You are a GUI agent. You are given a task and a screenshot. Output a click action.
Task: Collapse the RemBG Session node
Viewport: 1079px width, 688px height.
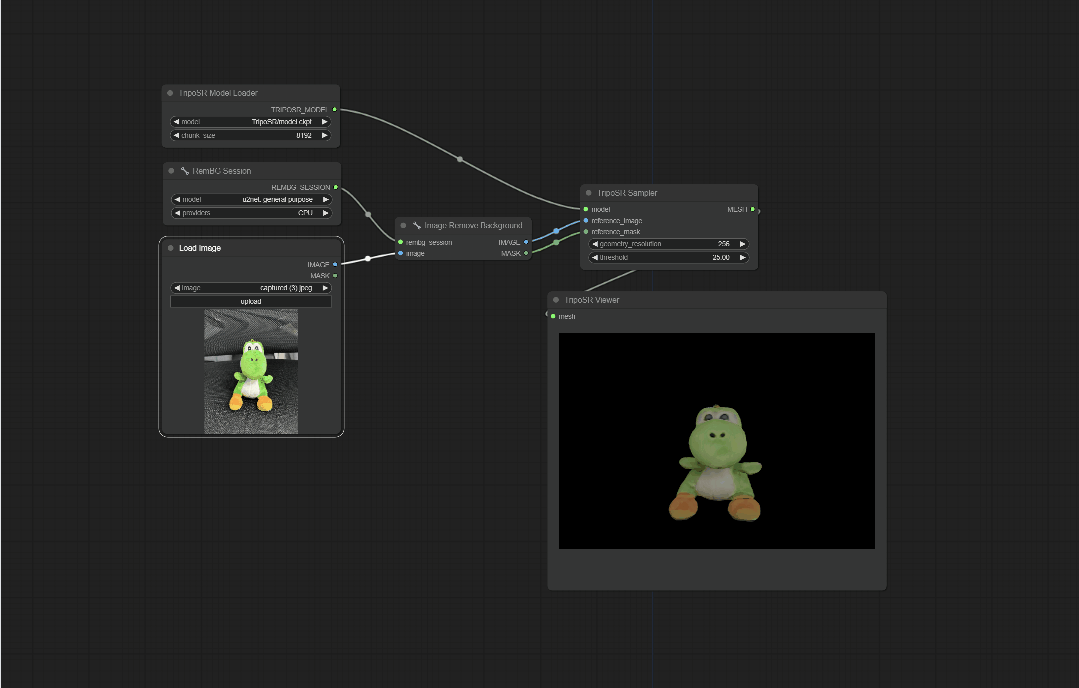171,171
